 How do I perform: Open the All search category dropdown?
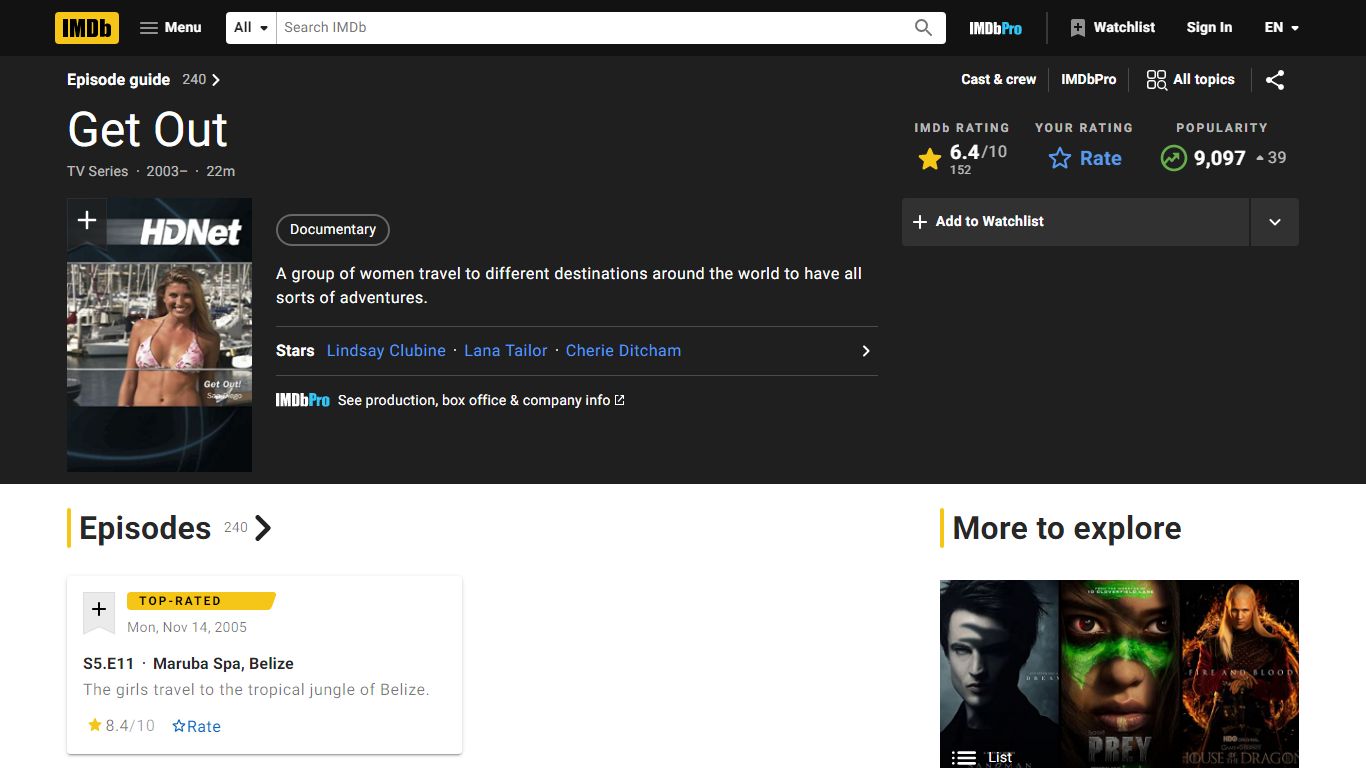pyautogui.click(x=251, y=28)
